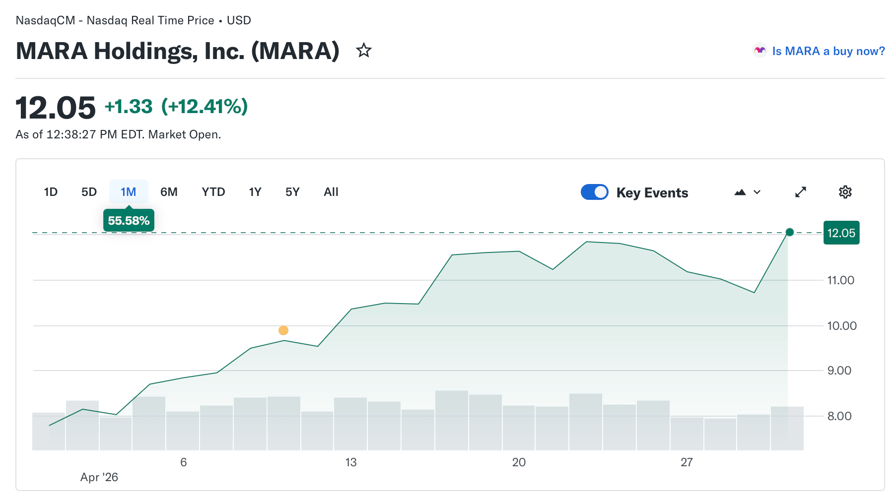This screenshot has width=896, height=497.
Task: Click the 11.00 axis label
Action: [x=841, y=280]
